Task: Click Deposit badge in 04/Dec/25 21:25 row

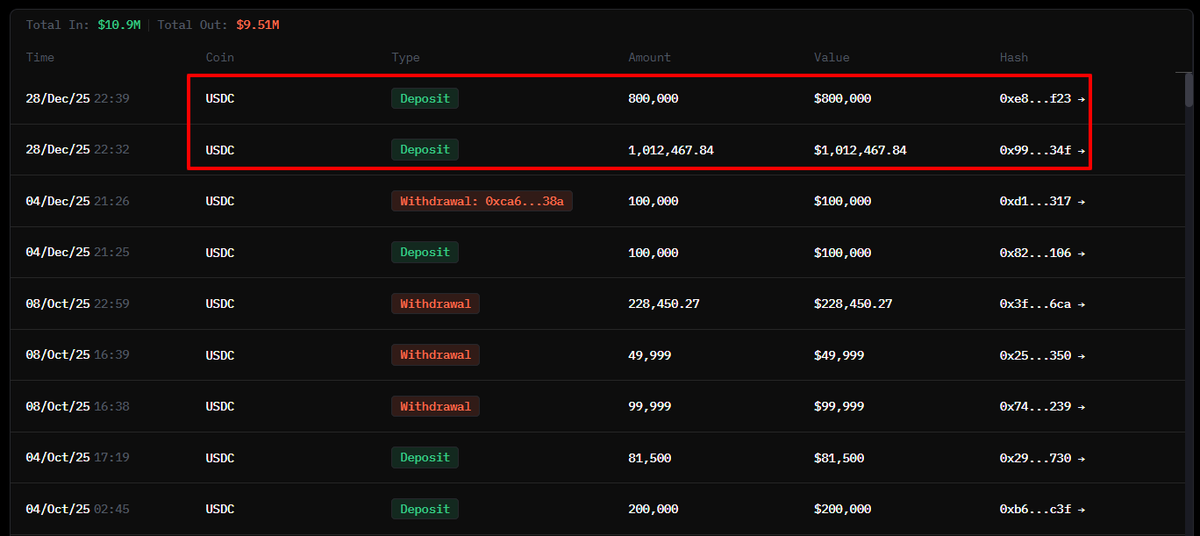Action: coord(425,252)
